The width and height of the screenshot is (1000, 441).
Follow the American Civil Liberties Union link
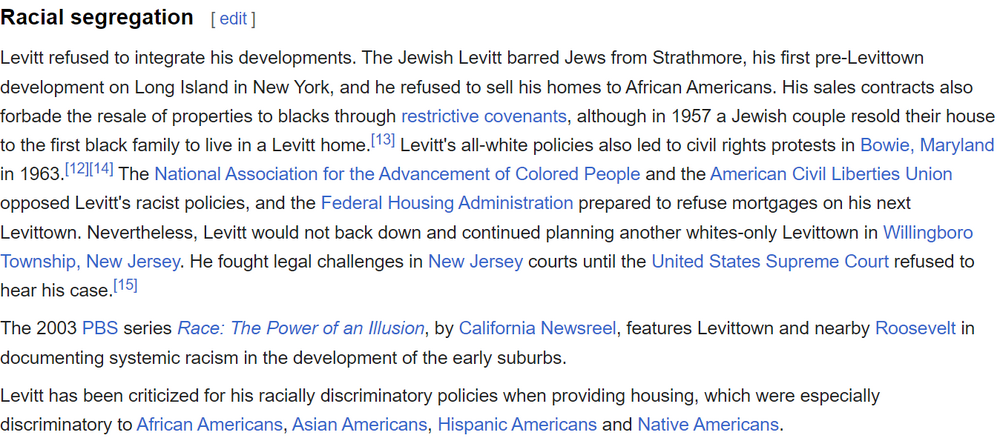(831, 174)
